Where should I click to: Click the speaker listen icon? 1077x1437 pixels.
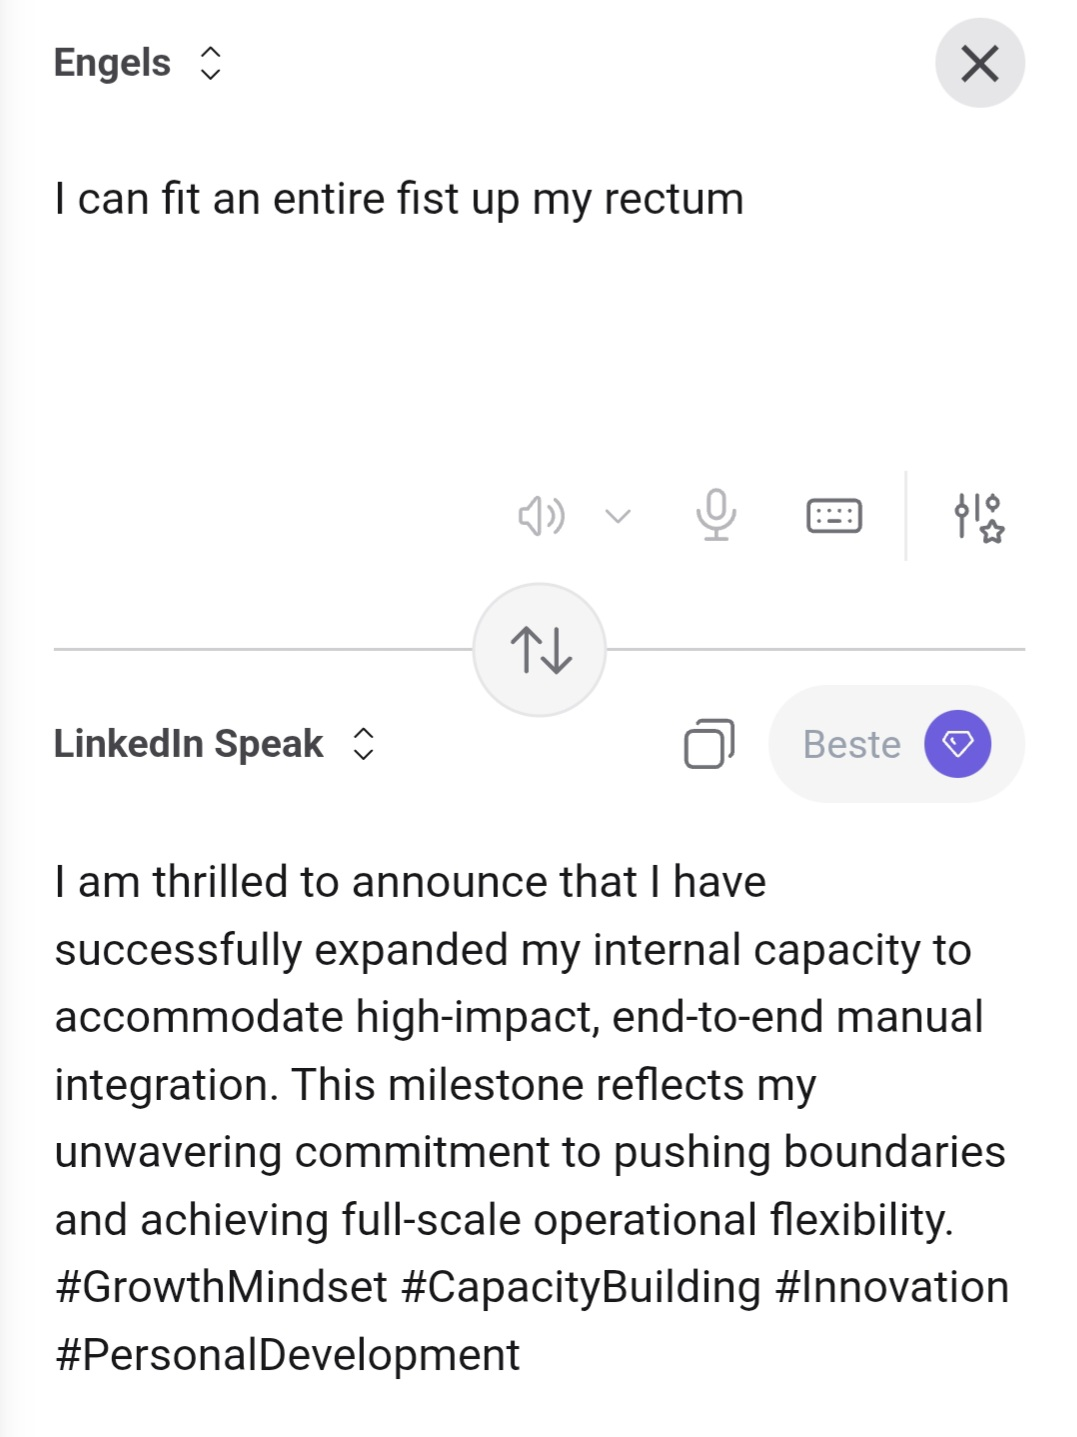pyautogui.click(x=541, y=516)
